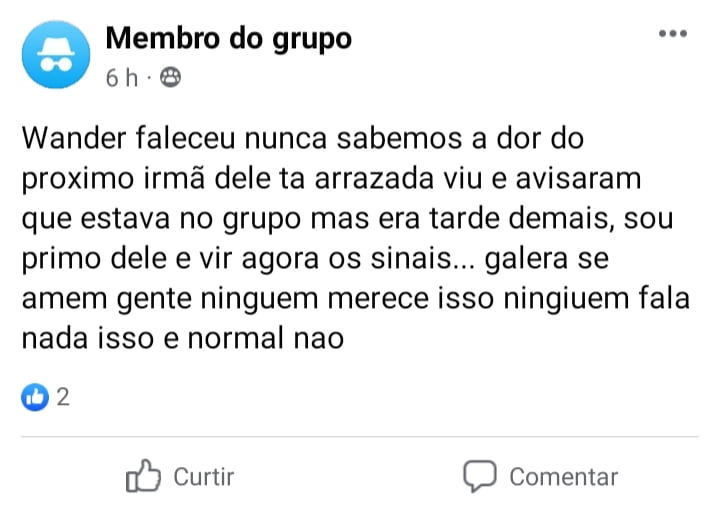Toggle like using the thumbs-up outline icon
Image resolution: width=720 pixels, height=528 pixels.
(x=143, y=476)
